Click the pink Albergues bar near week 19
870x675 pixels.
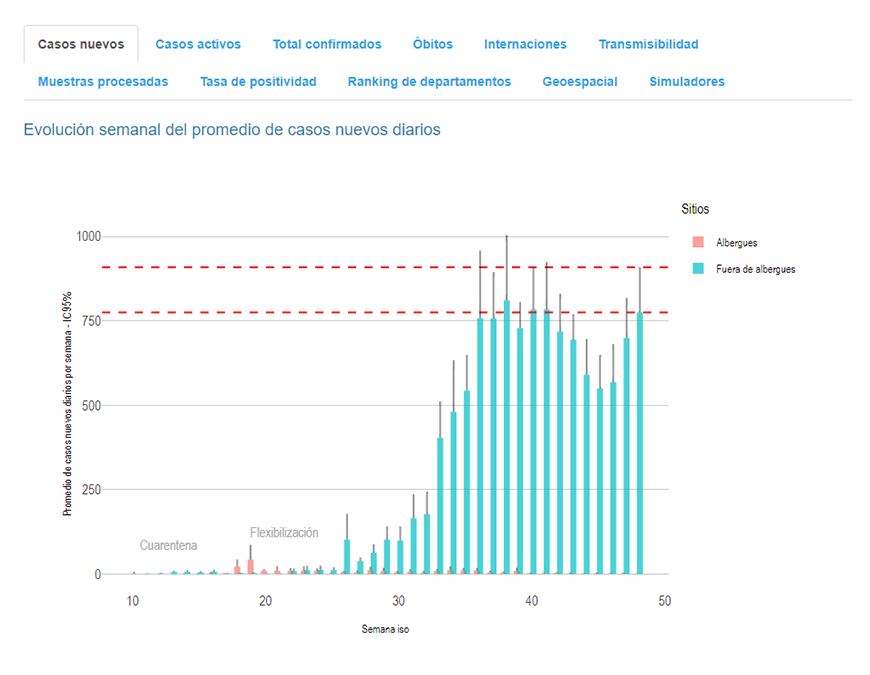pos(251,566)
